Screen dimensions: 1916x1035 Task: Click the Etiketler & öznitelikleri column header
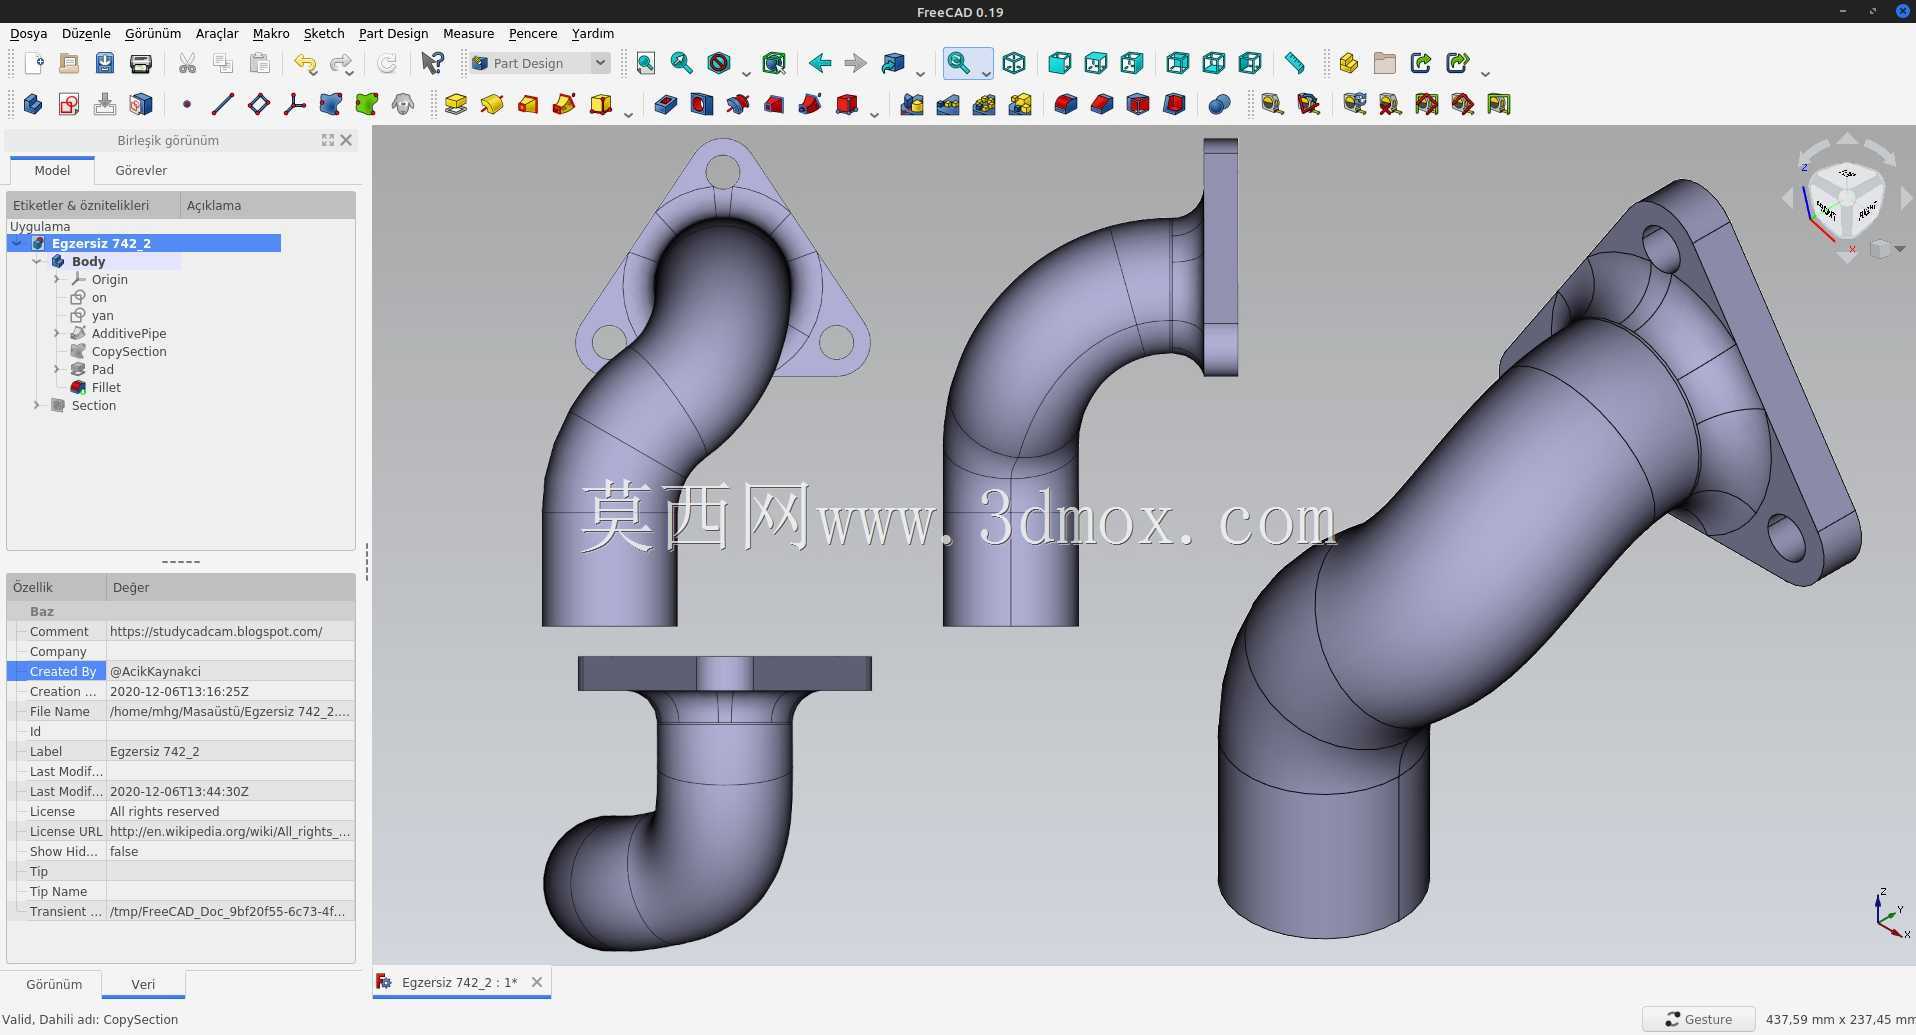coord(94,205)
